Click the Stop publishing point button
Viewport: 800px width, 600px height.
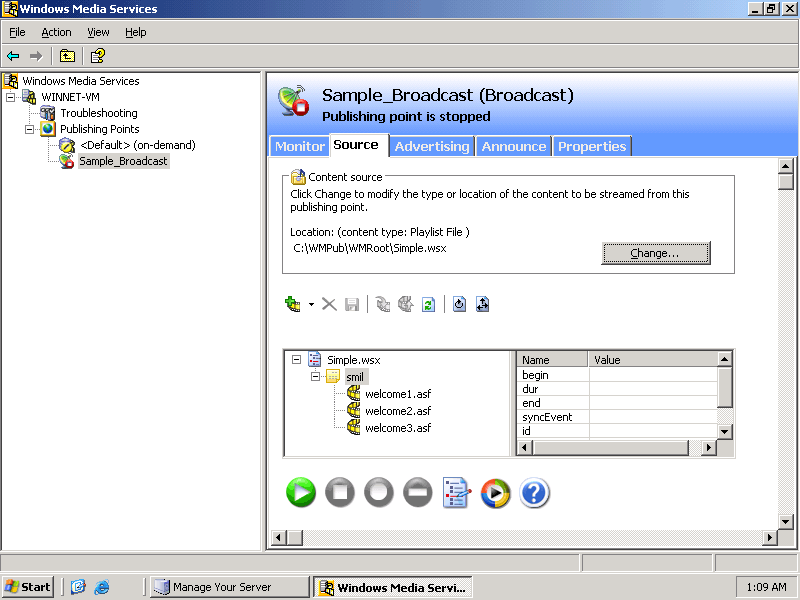[x=340, y=492]
